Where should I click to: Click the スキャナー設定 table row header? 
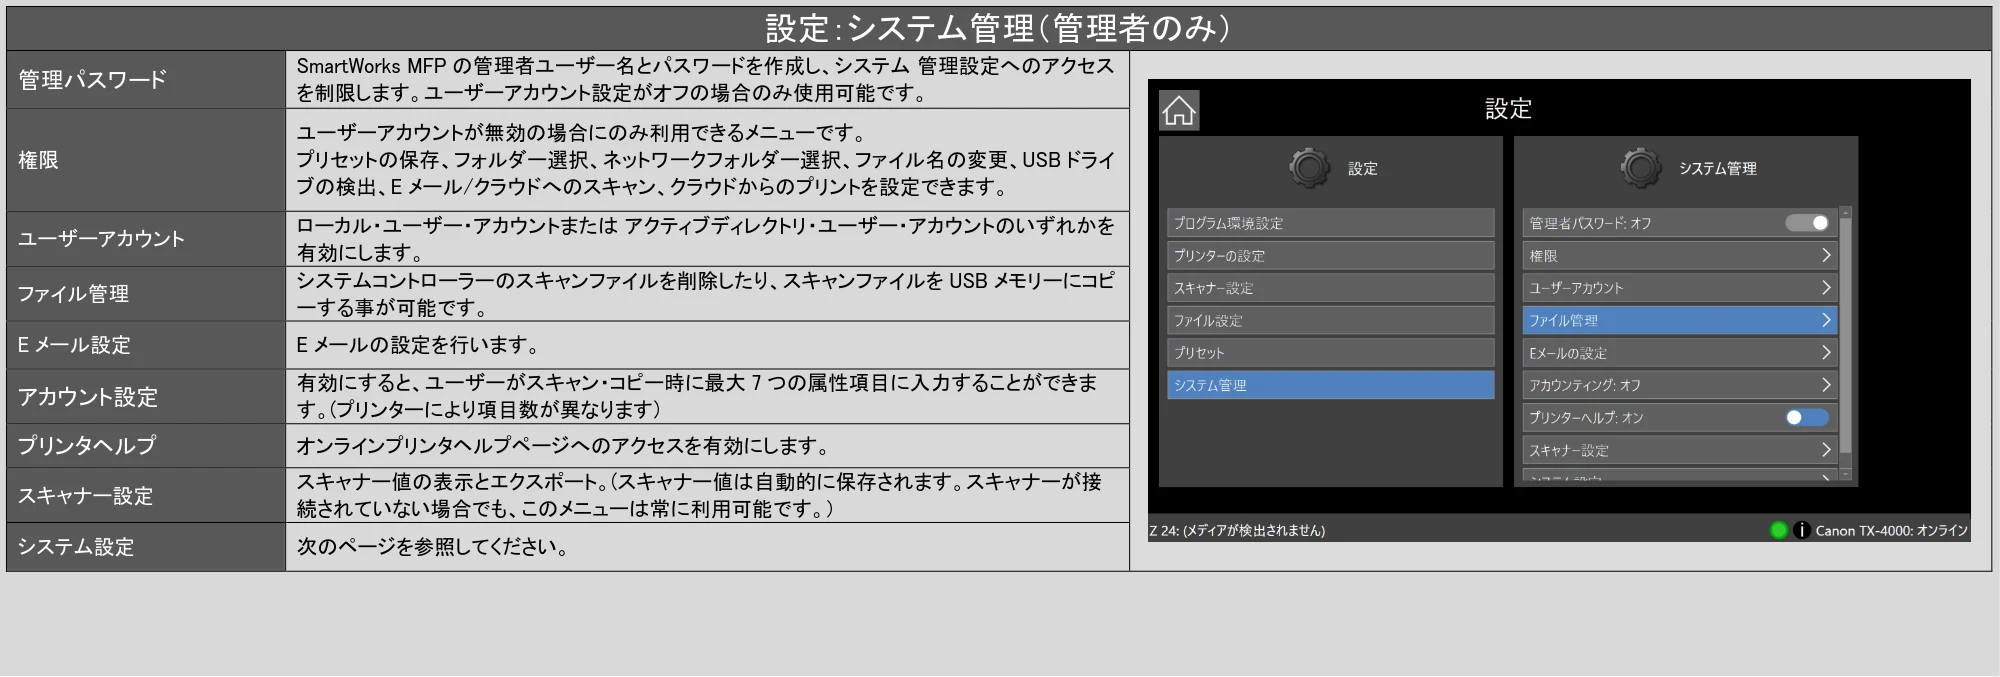(x=146, y=496)
